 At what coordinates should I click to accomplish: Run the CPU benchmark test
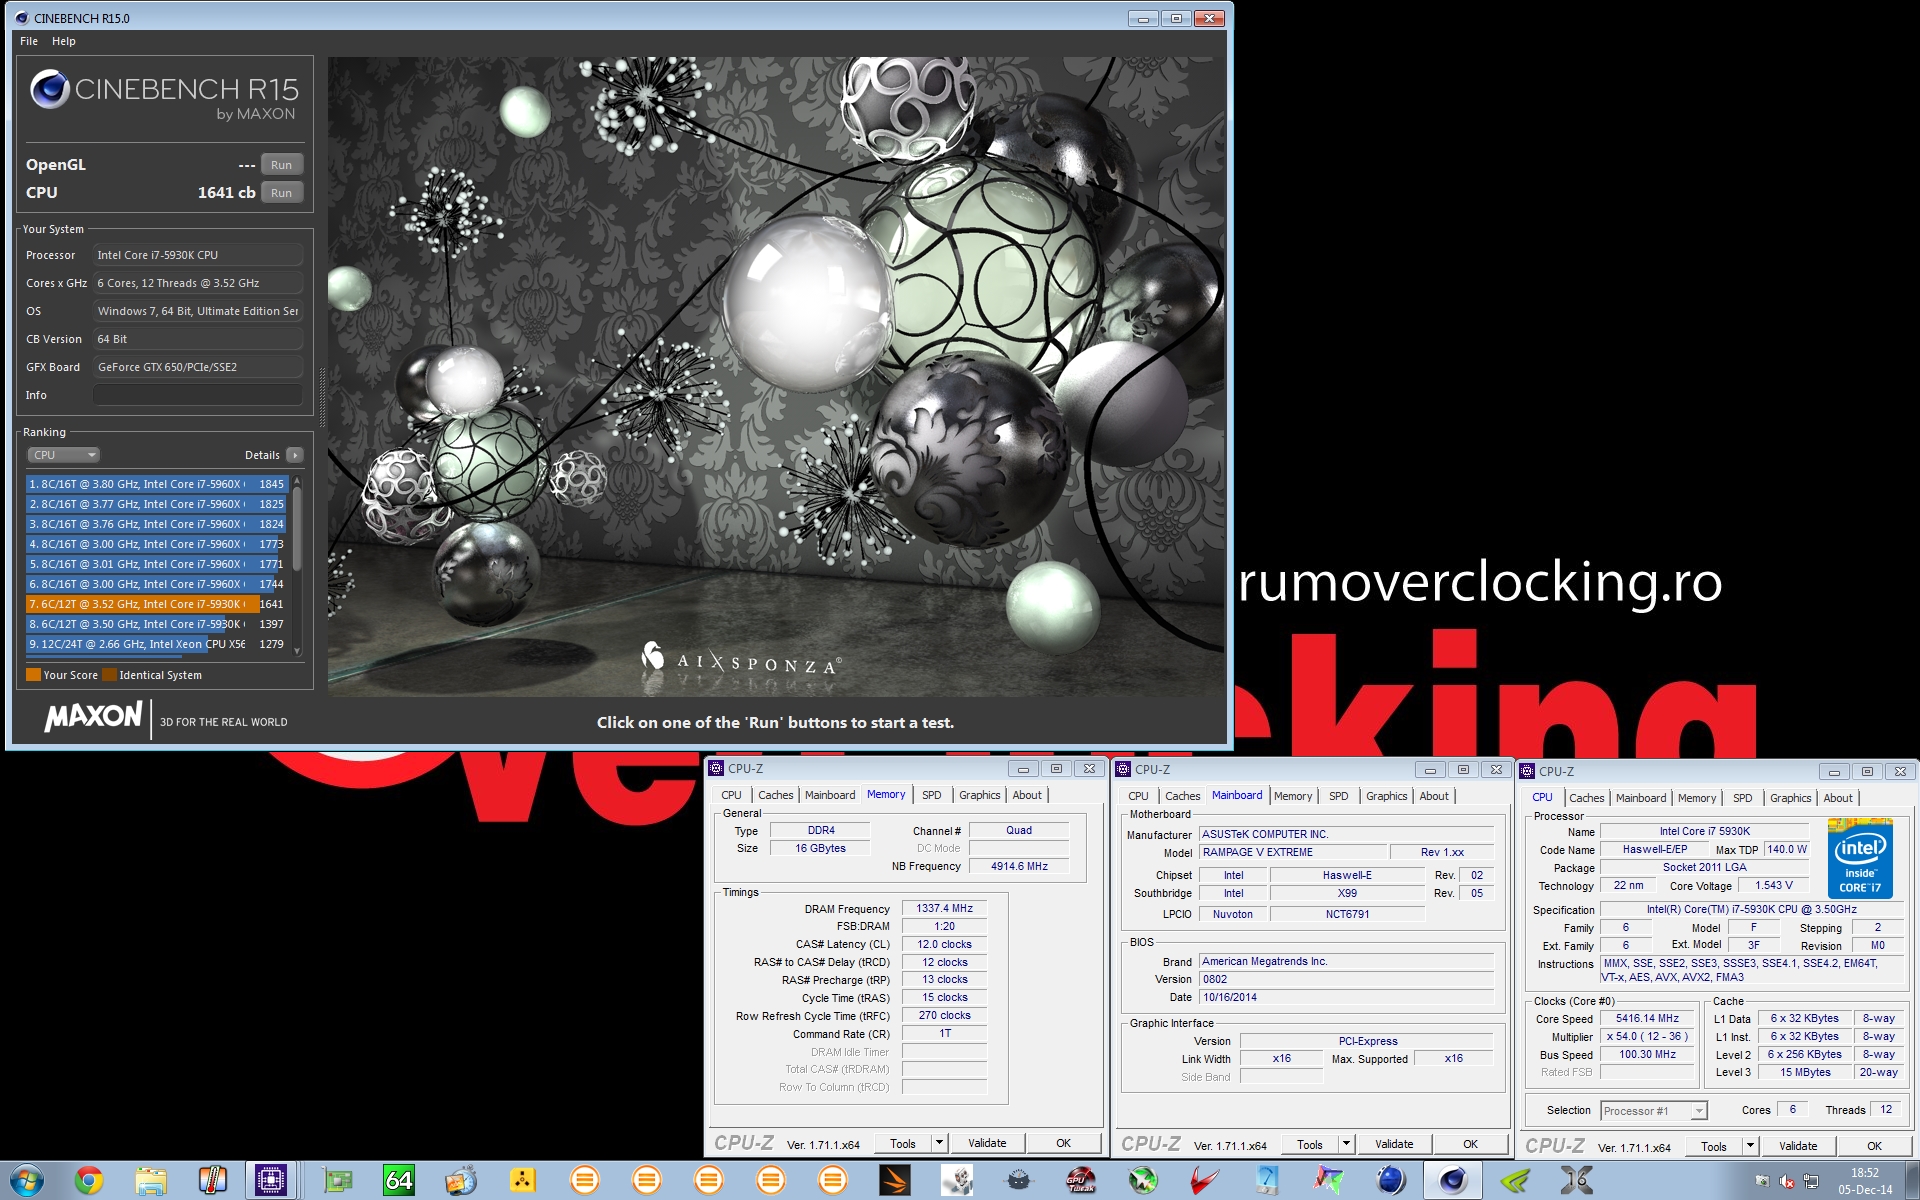282,193
